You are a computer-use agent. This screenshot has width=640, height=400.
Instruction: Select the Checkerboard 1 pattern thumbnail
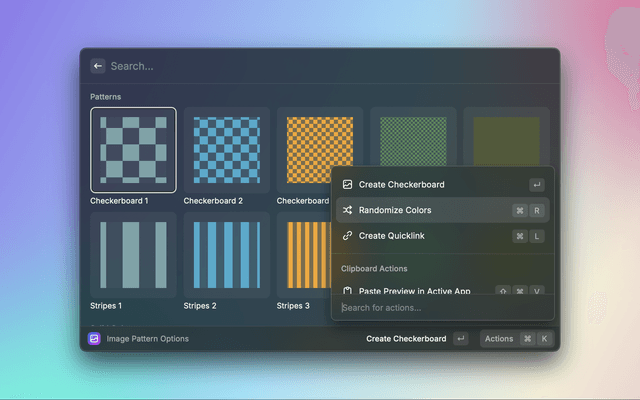click(133, 150)
